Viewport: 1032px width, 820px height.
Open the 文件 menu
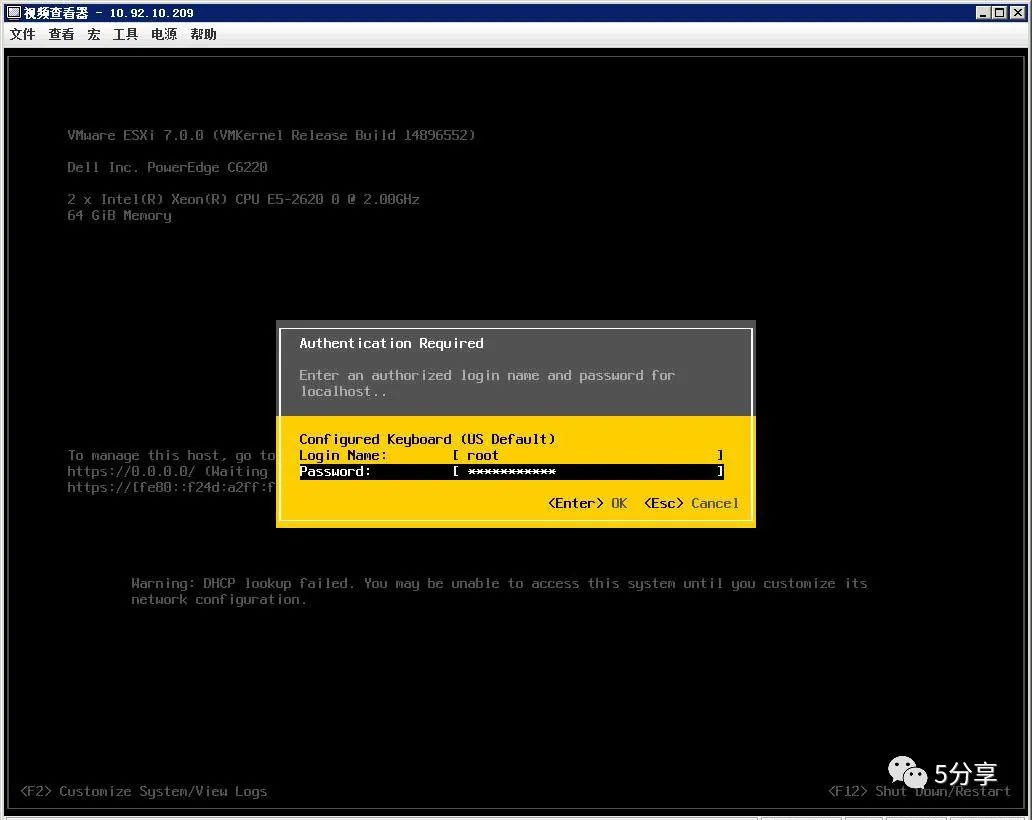click(22, 34)
